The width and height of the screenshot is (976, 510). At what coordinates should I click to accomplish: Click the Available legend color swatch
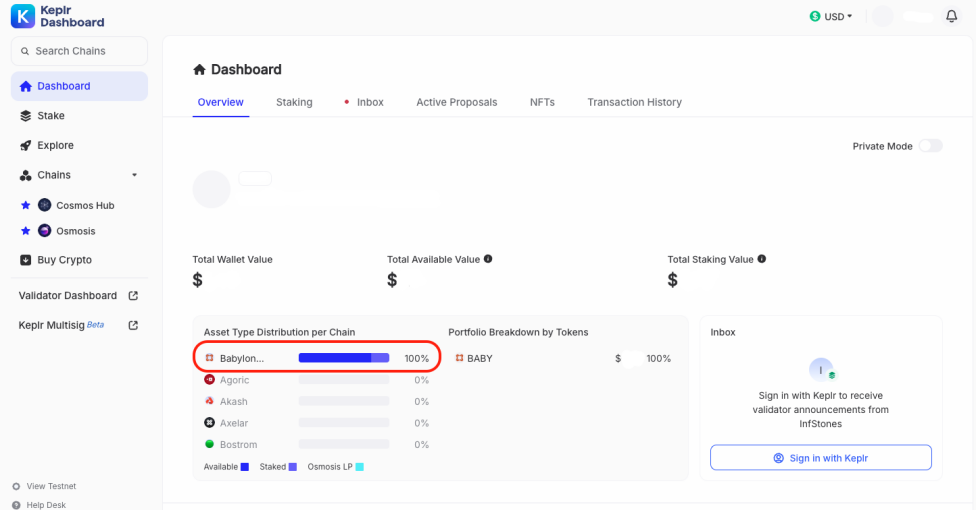245,467
